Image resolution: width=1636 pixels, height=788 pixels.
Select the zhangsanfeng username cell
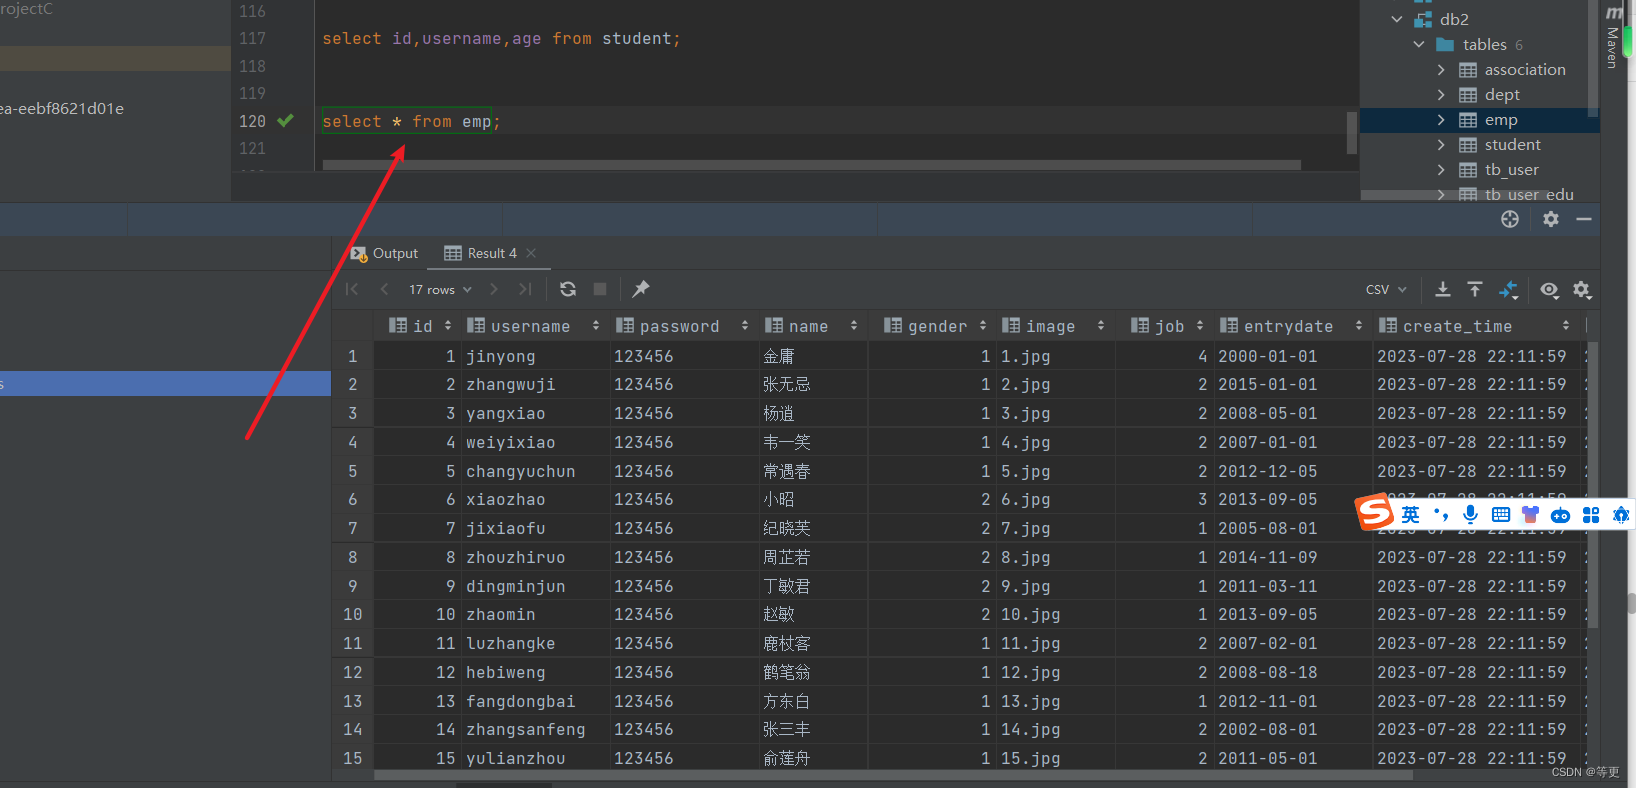536,729
